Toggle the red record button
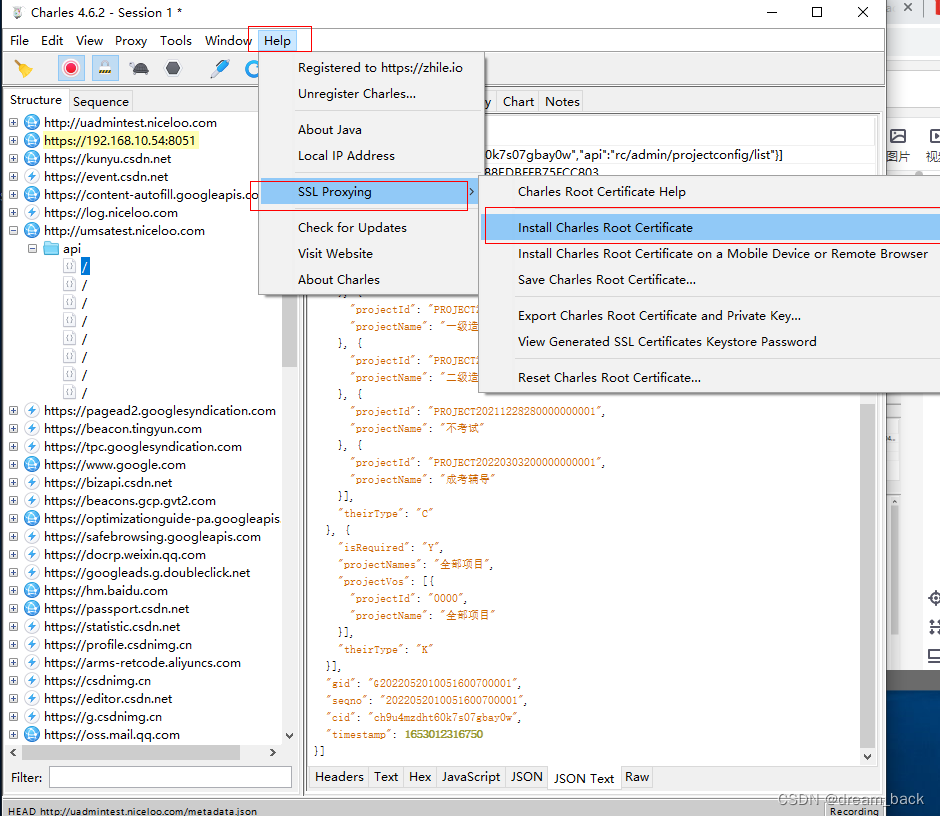Screen dimensions: 940x816 71,68
